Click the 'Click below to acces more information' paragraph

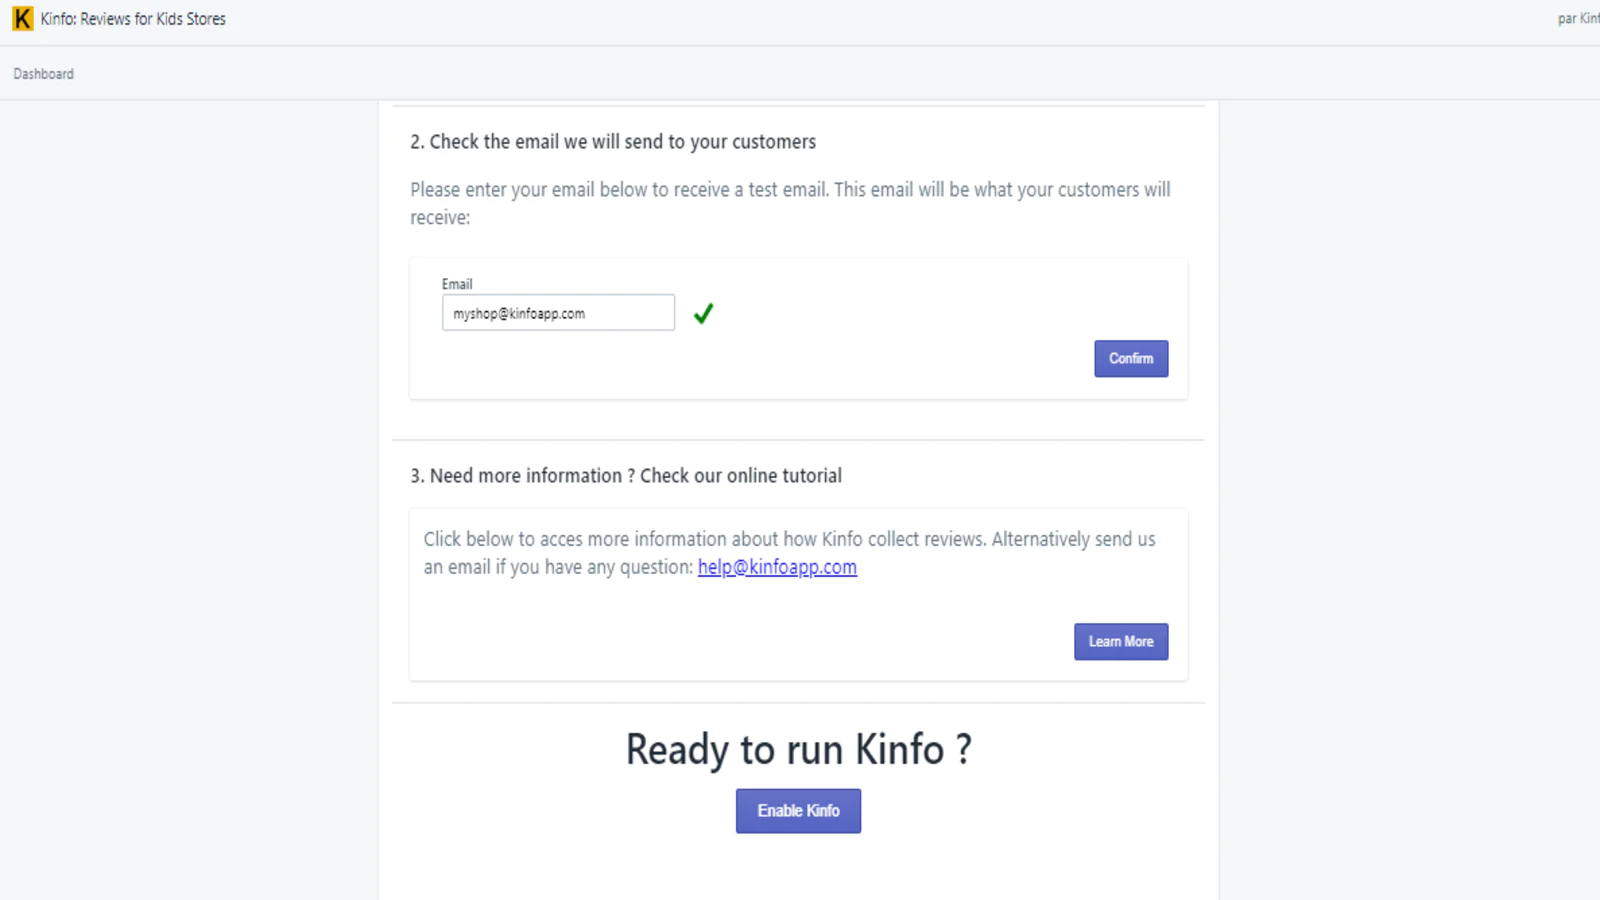pyautogui.click(x=790, y=553)
